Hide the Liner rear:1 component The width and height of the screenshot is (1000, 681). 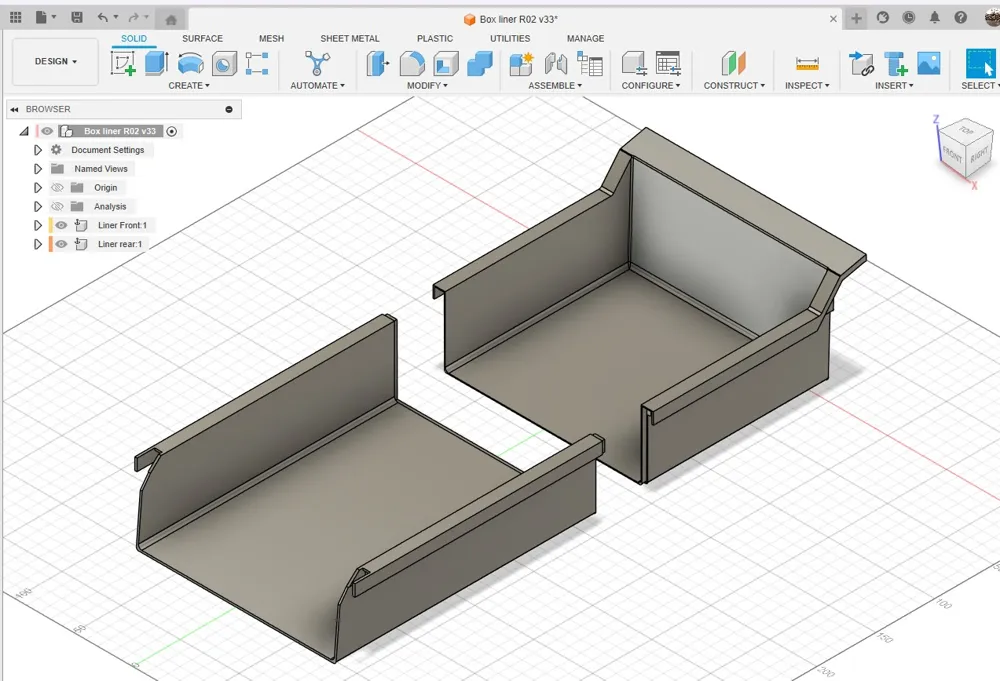(x=61, y=244)
